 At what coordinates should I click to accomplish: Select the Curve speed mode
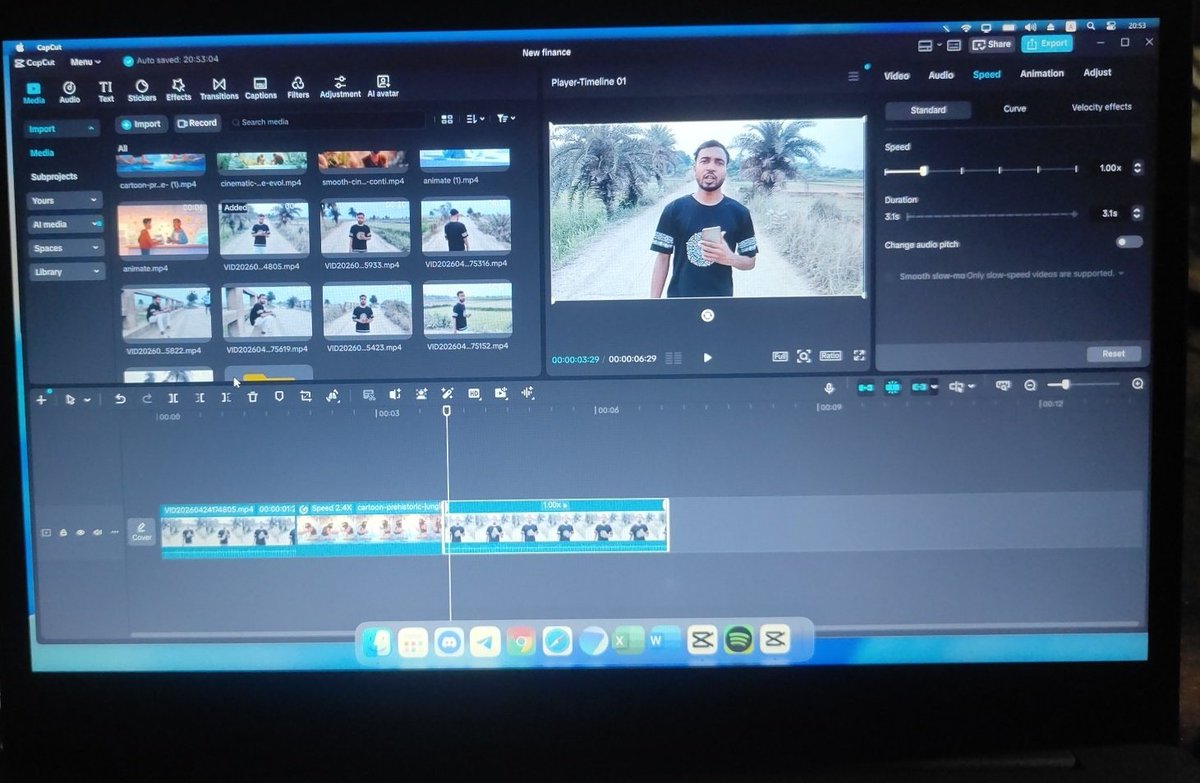tap(1014, 109)
